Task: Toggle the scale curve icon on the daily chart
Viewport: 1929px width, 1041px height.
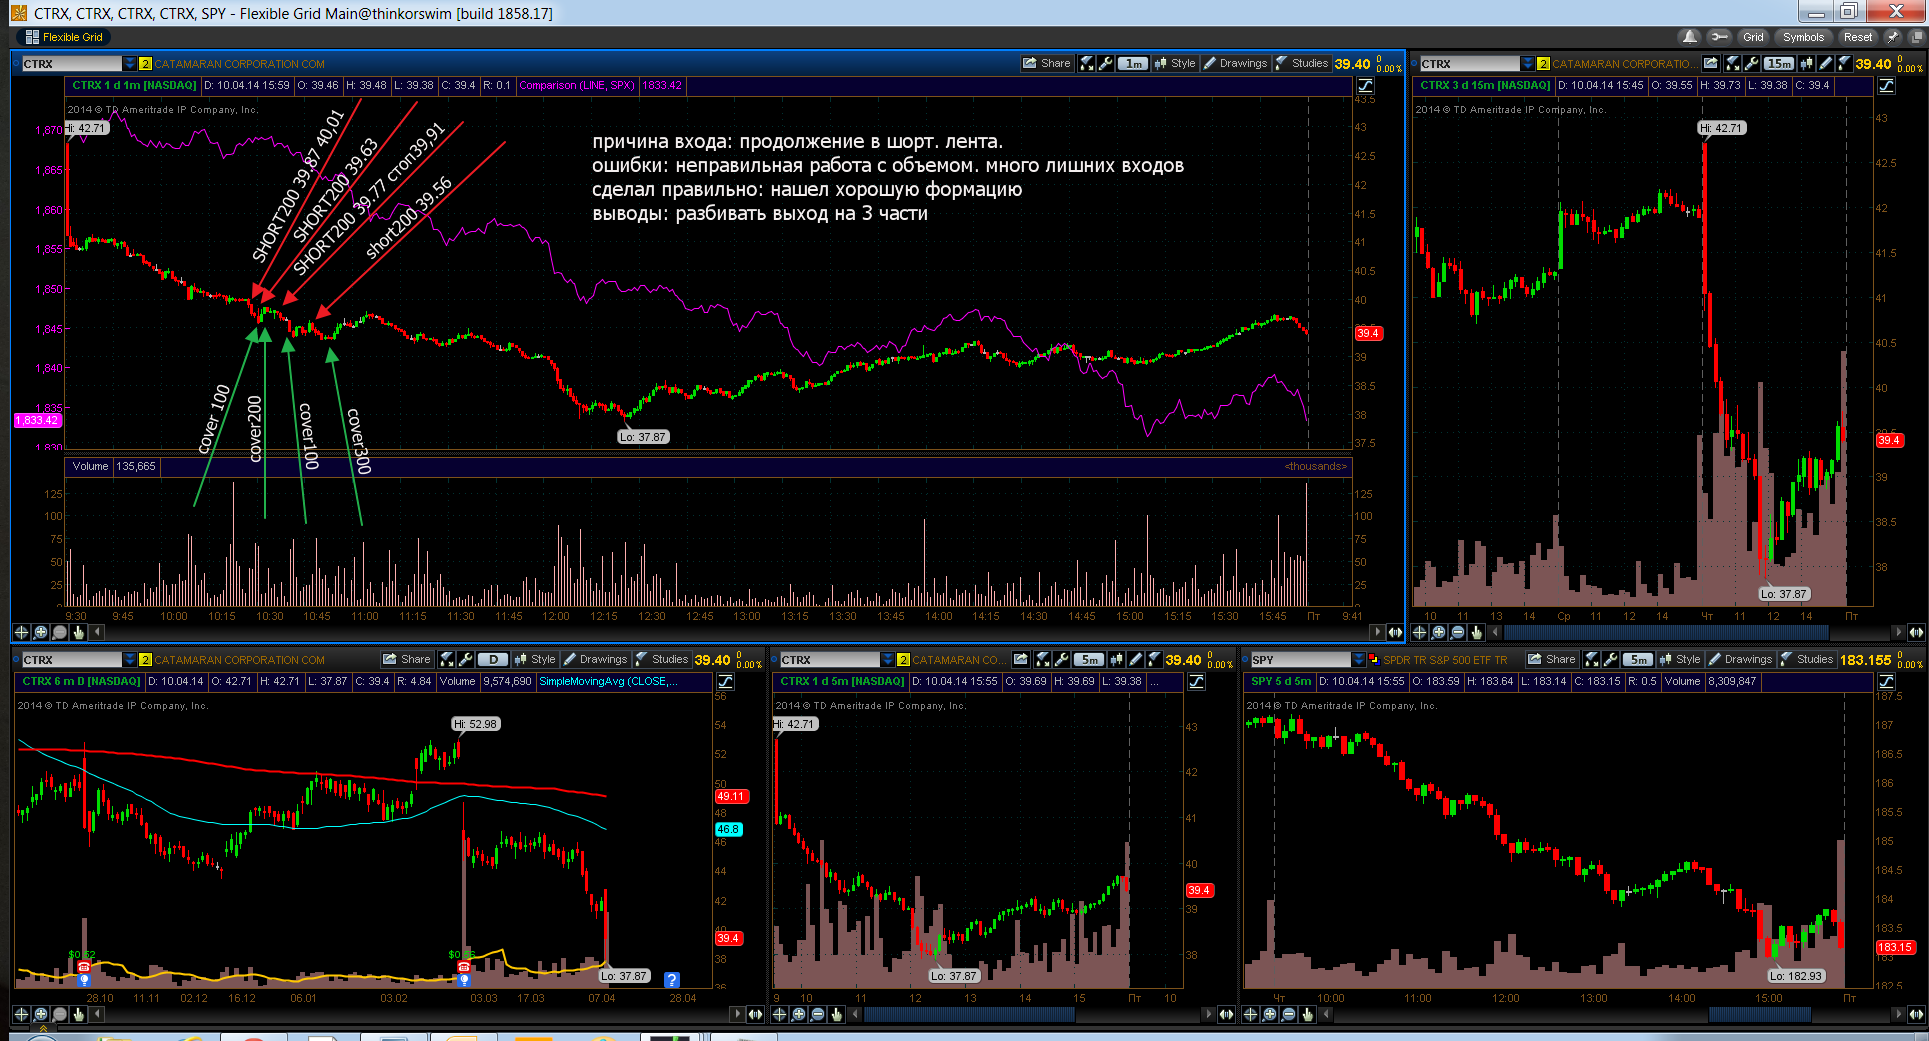Action: click(x=725, y=682)
